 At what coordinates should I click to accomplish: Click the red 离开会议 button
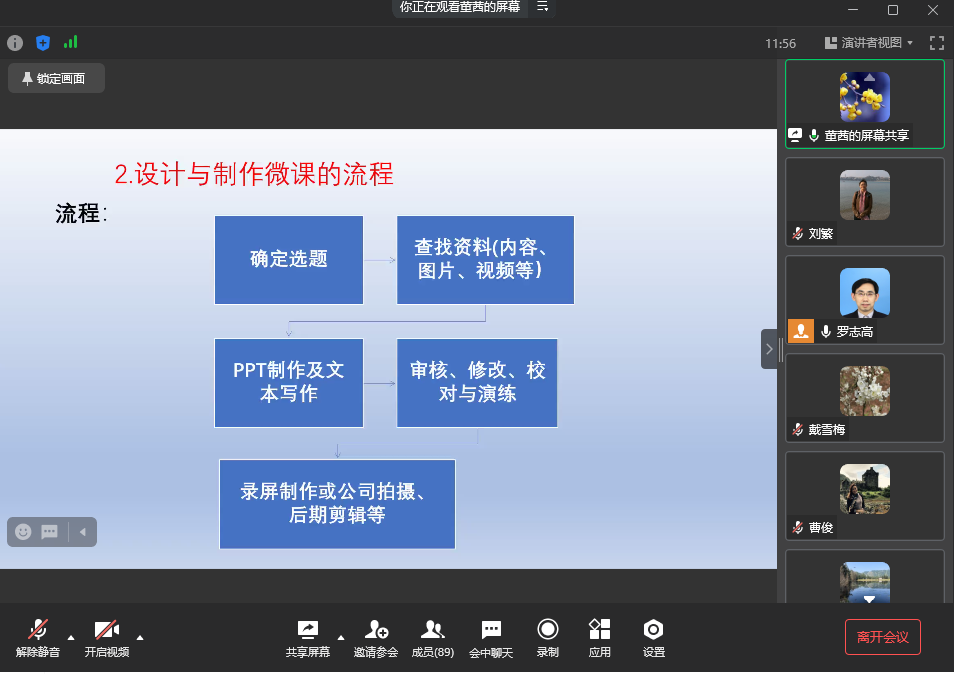click(x=882, y=637)
